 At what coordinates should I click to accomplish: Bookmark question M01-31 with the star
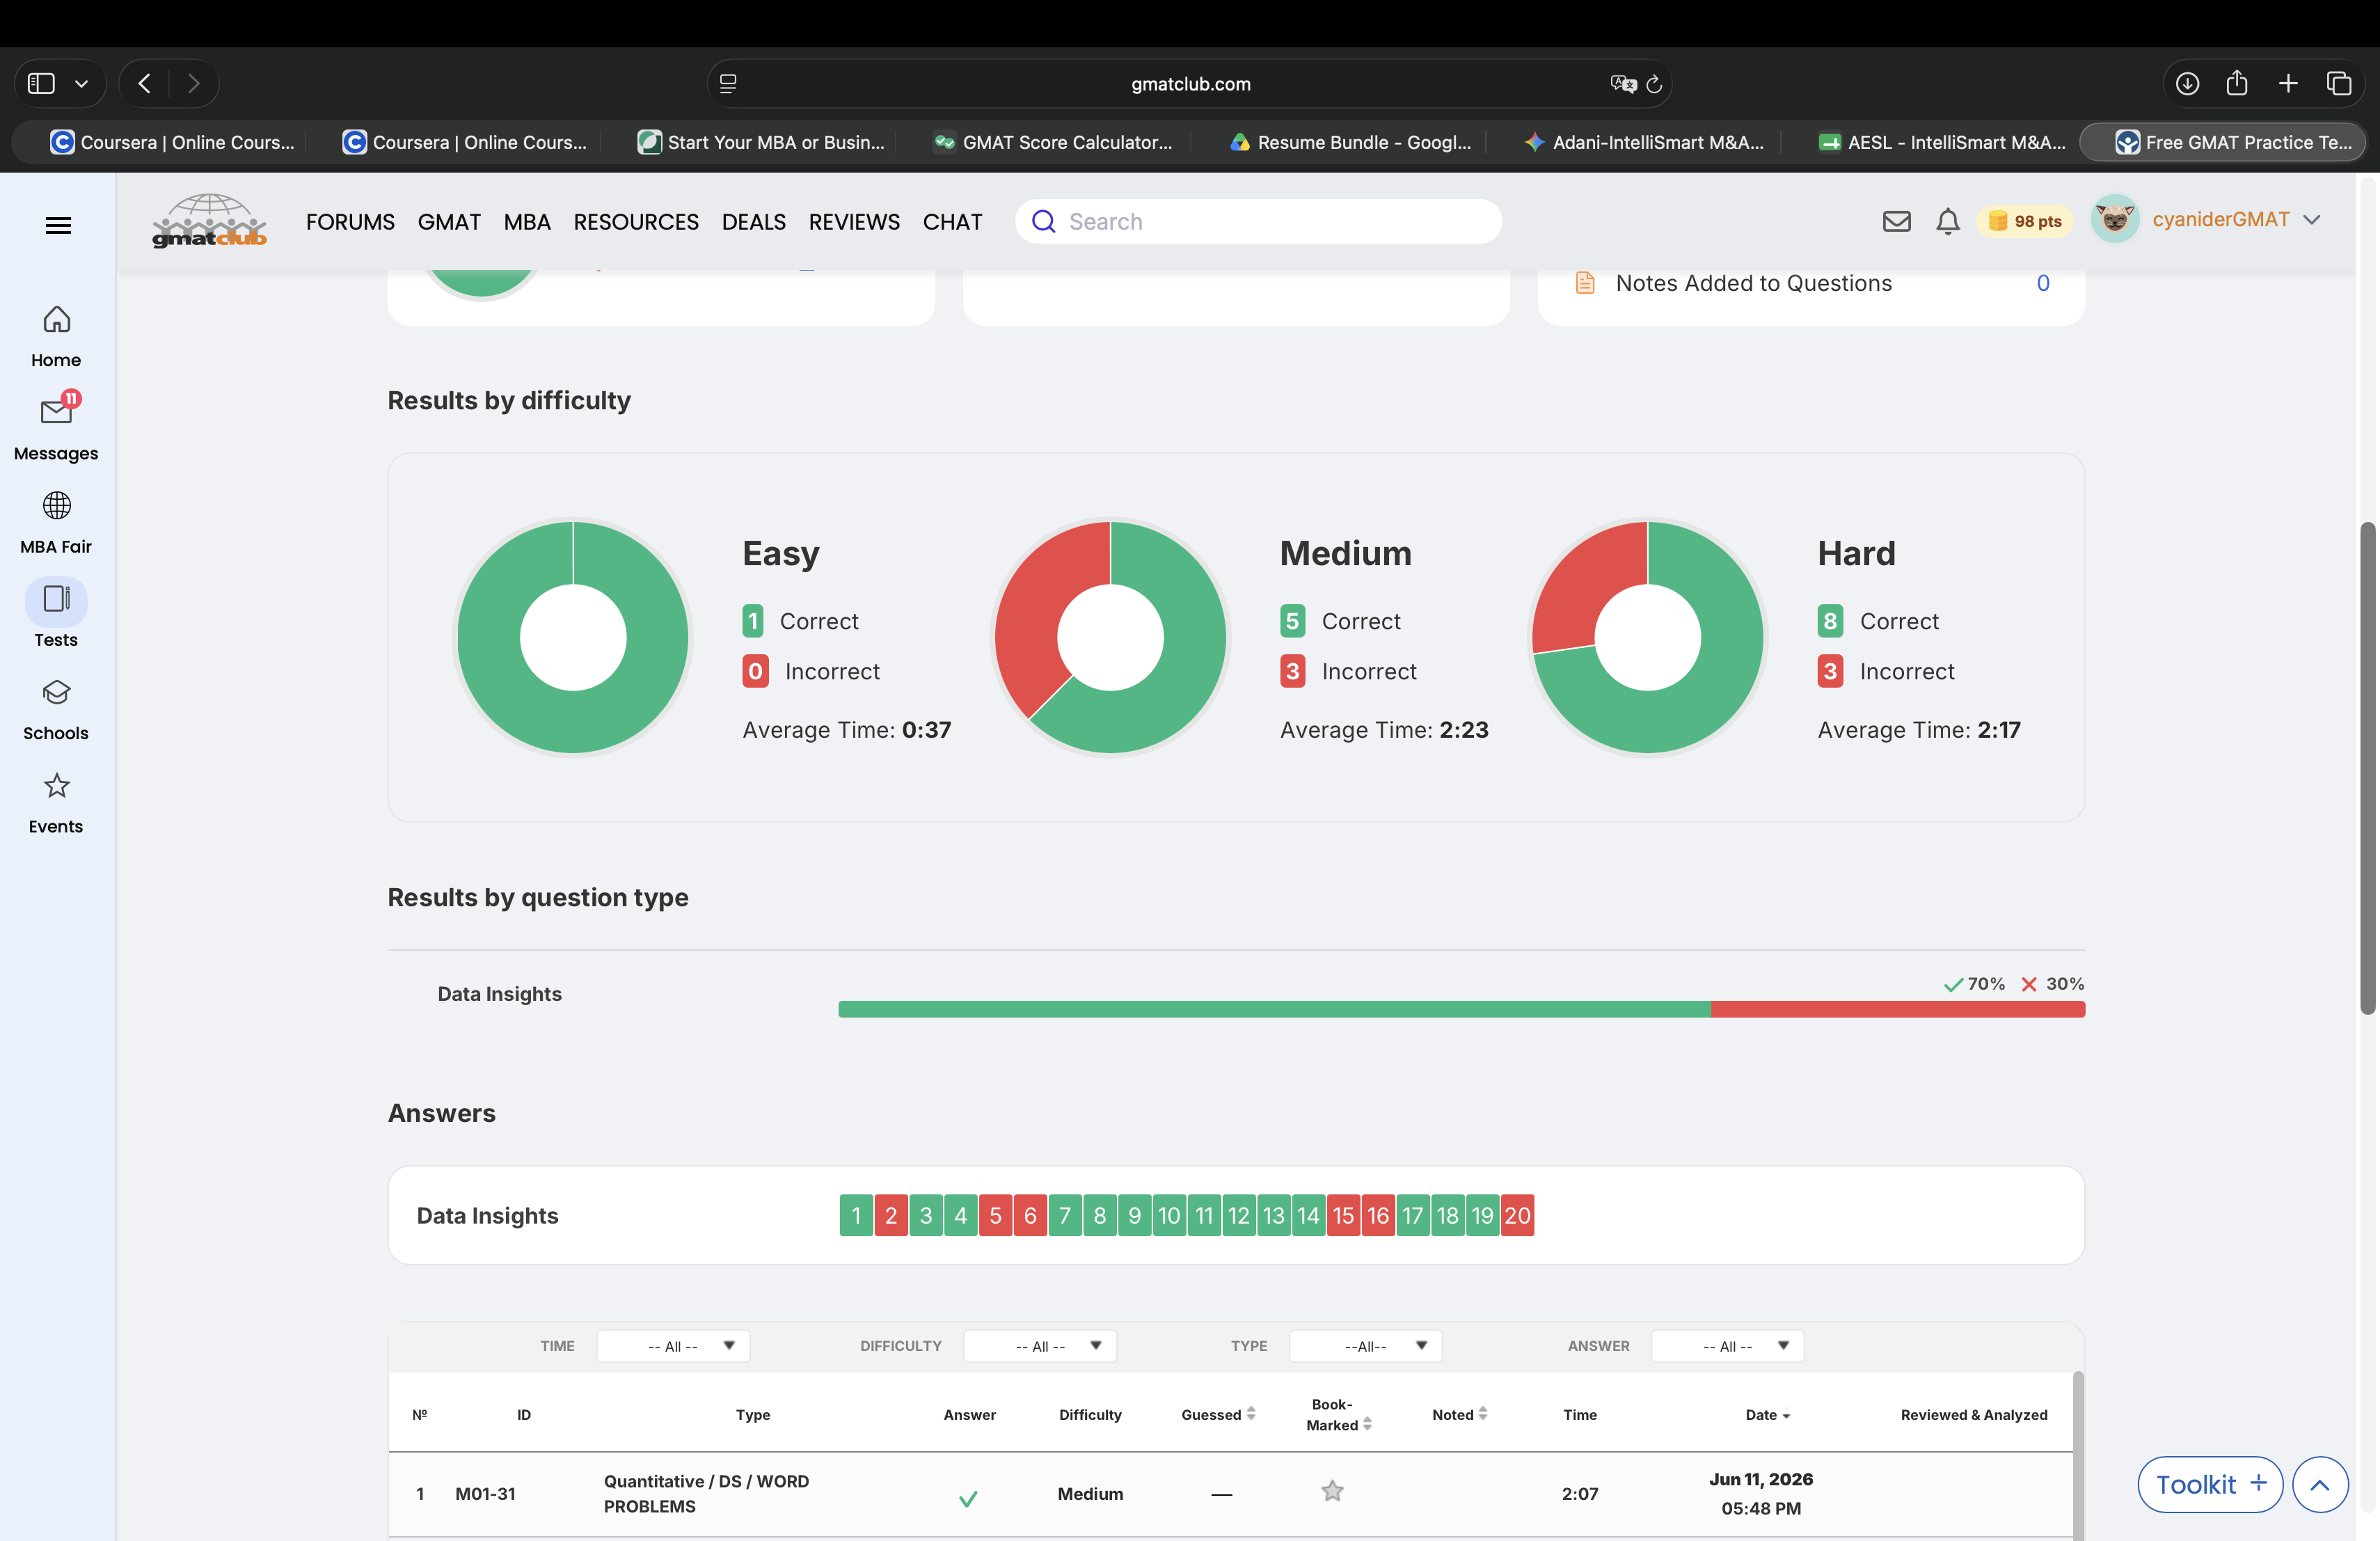point(1332,1491)
